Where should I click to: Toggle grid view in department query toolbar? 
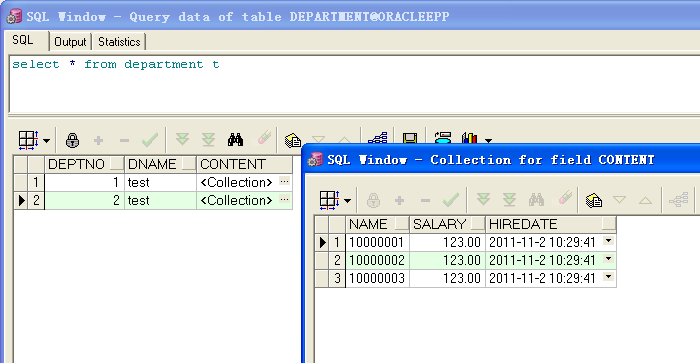click(x=28, y=140)
